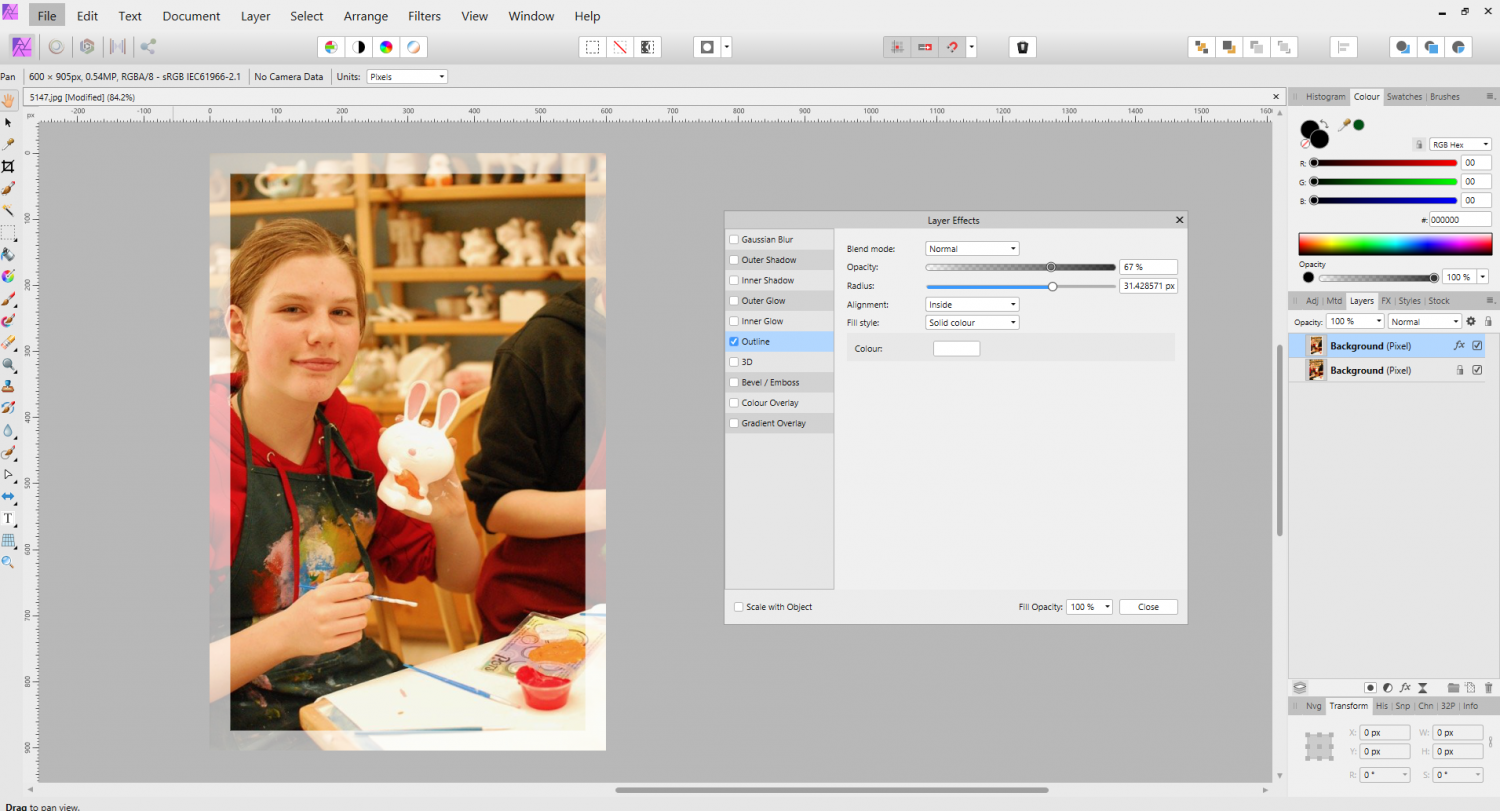Delete layer using the trash icon
Image resolution: width=1500 pixels, height=811 pixels.
[x=1488, y=688]
